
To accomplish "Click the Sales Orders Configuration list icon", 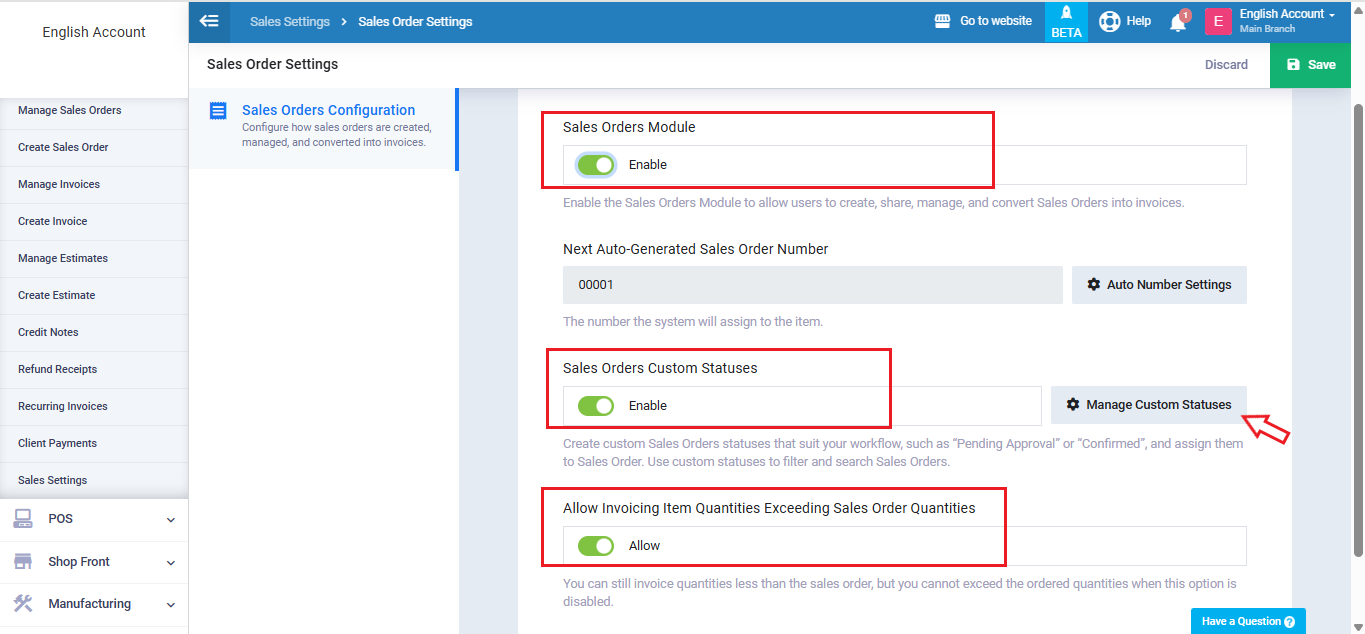I will (x=218, y=111).
